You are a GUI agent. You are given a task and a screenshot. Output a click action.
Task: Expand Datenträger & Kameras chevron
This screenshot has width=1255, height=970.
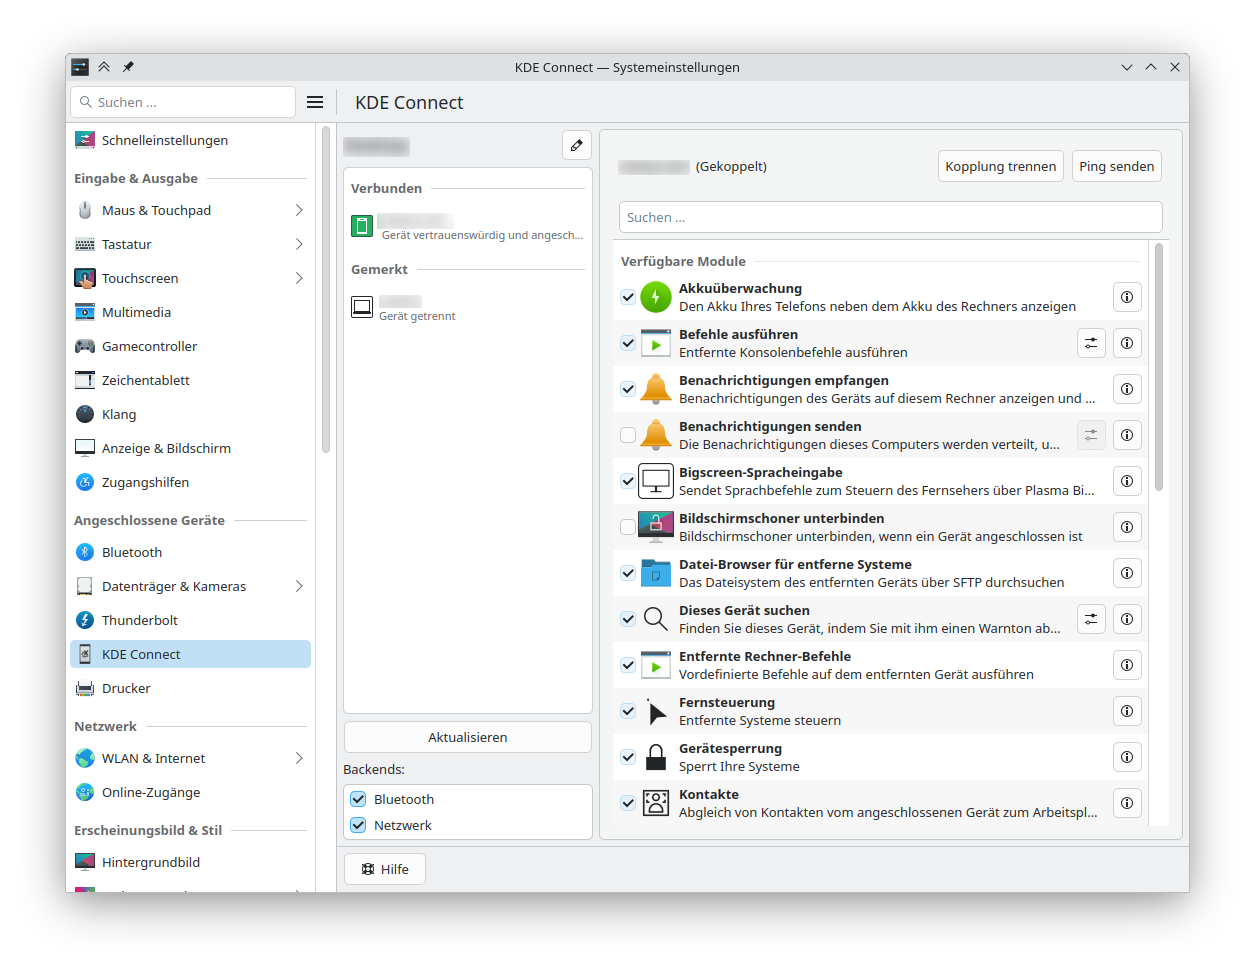pyautogui.click(x=299, y=586)
